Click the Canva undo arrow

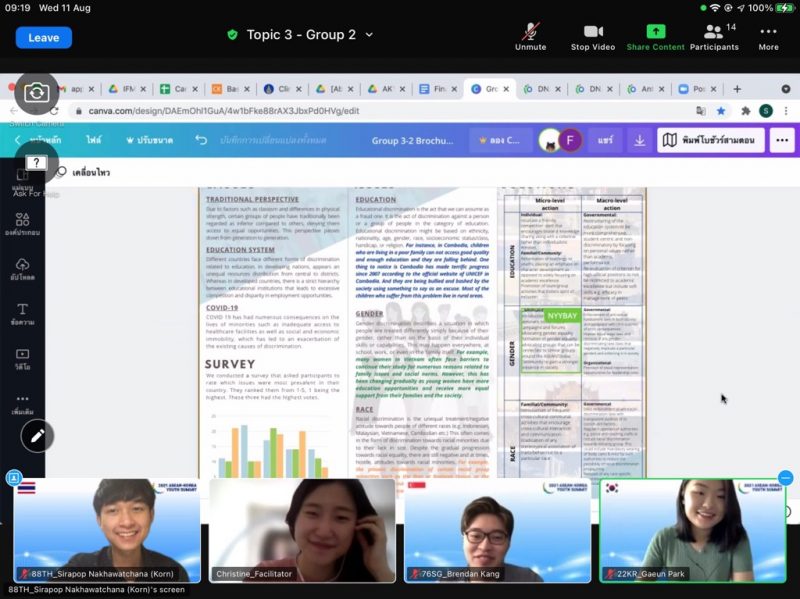pos(201,141)
